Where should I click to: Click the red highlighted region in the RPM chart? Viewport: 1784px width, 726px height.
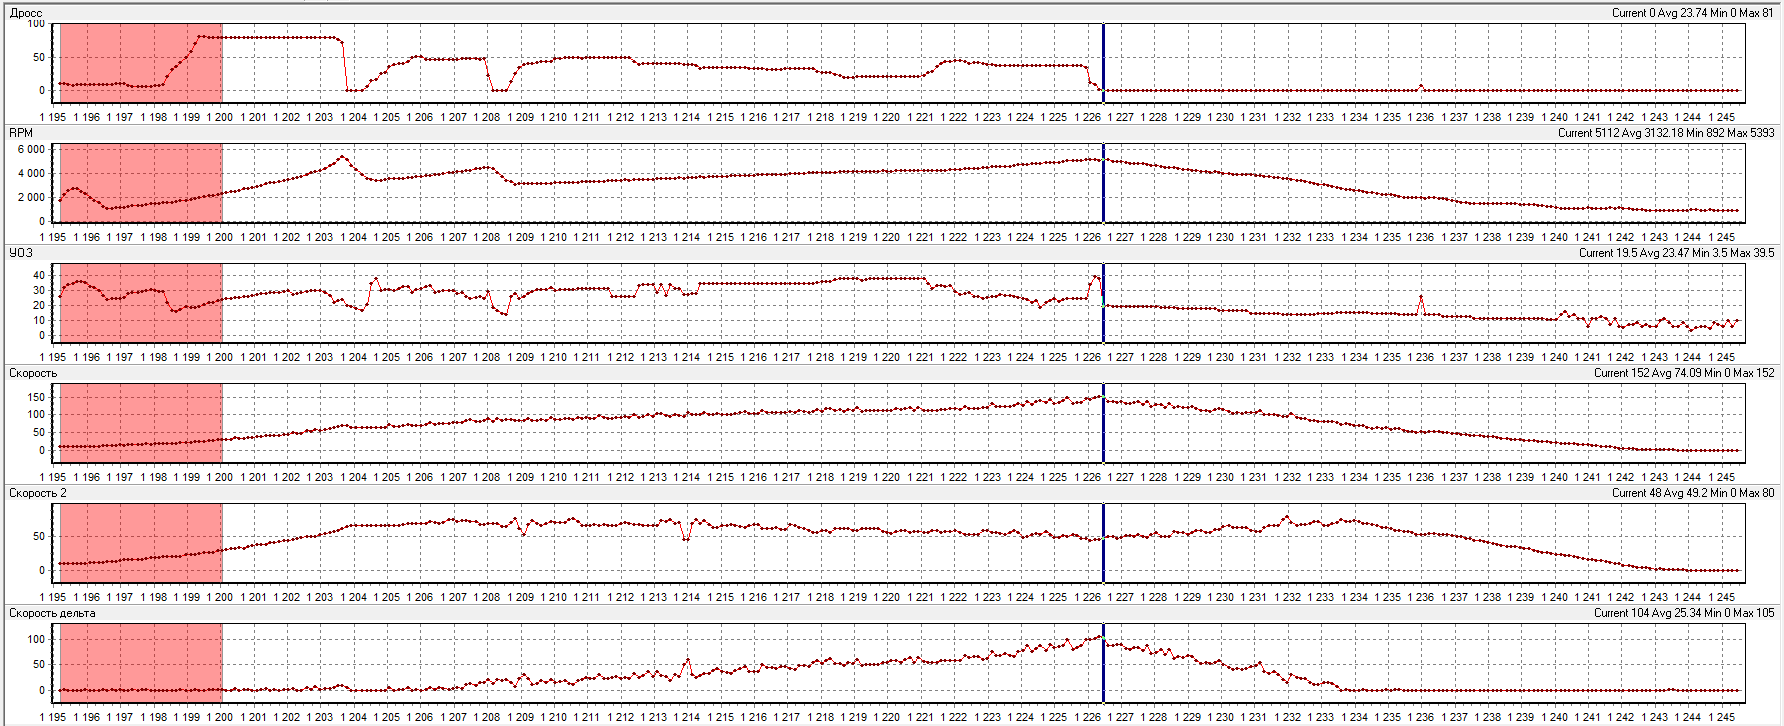coord(141,182)
